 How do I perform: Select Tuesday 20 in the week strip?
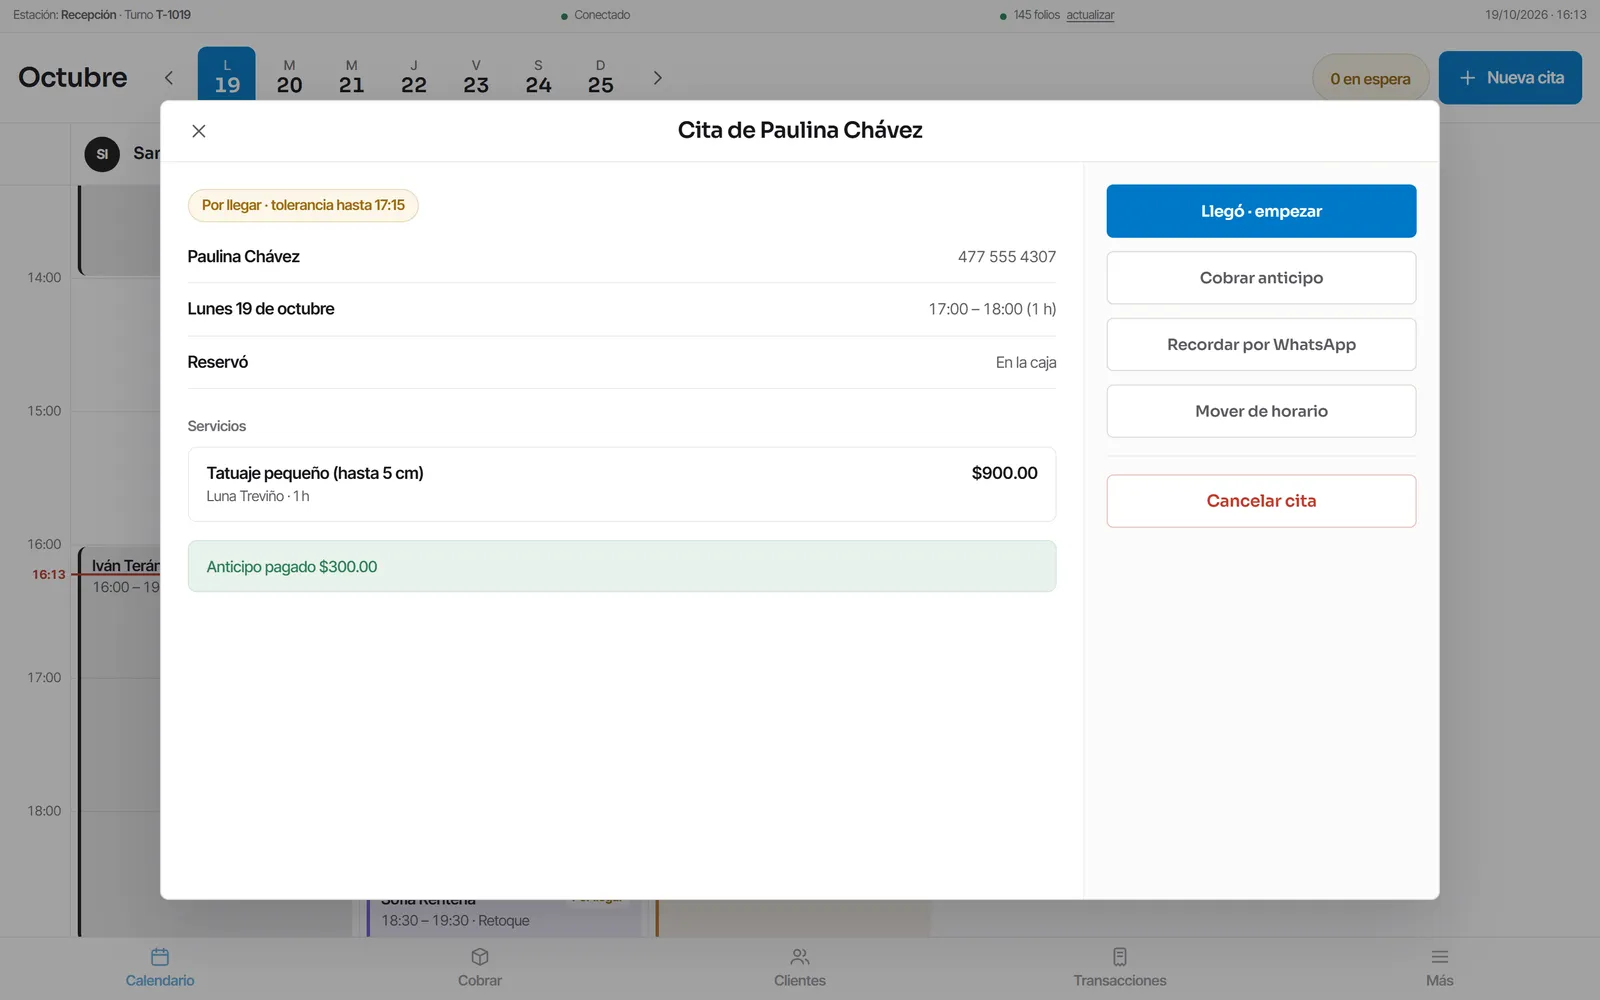289,77
